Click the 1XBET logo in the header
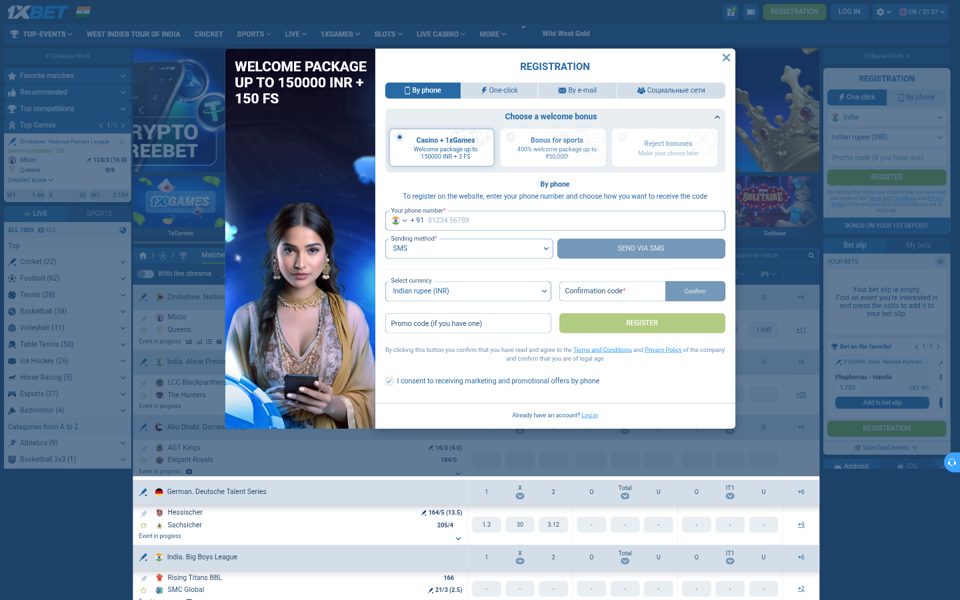The width and height of the screenshot is (960, 600). [38, 12]
